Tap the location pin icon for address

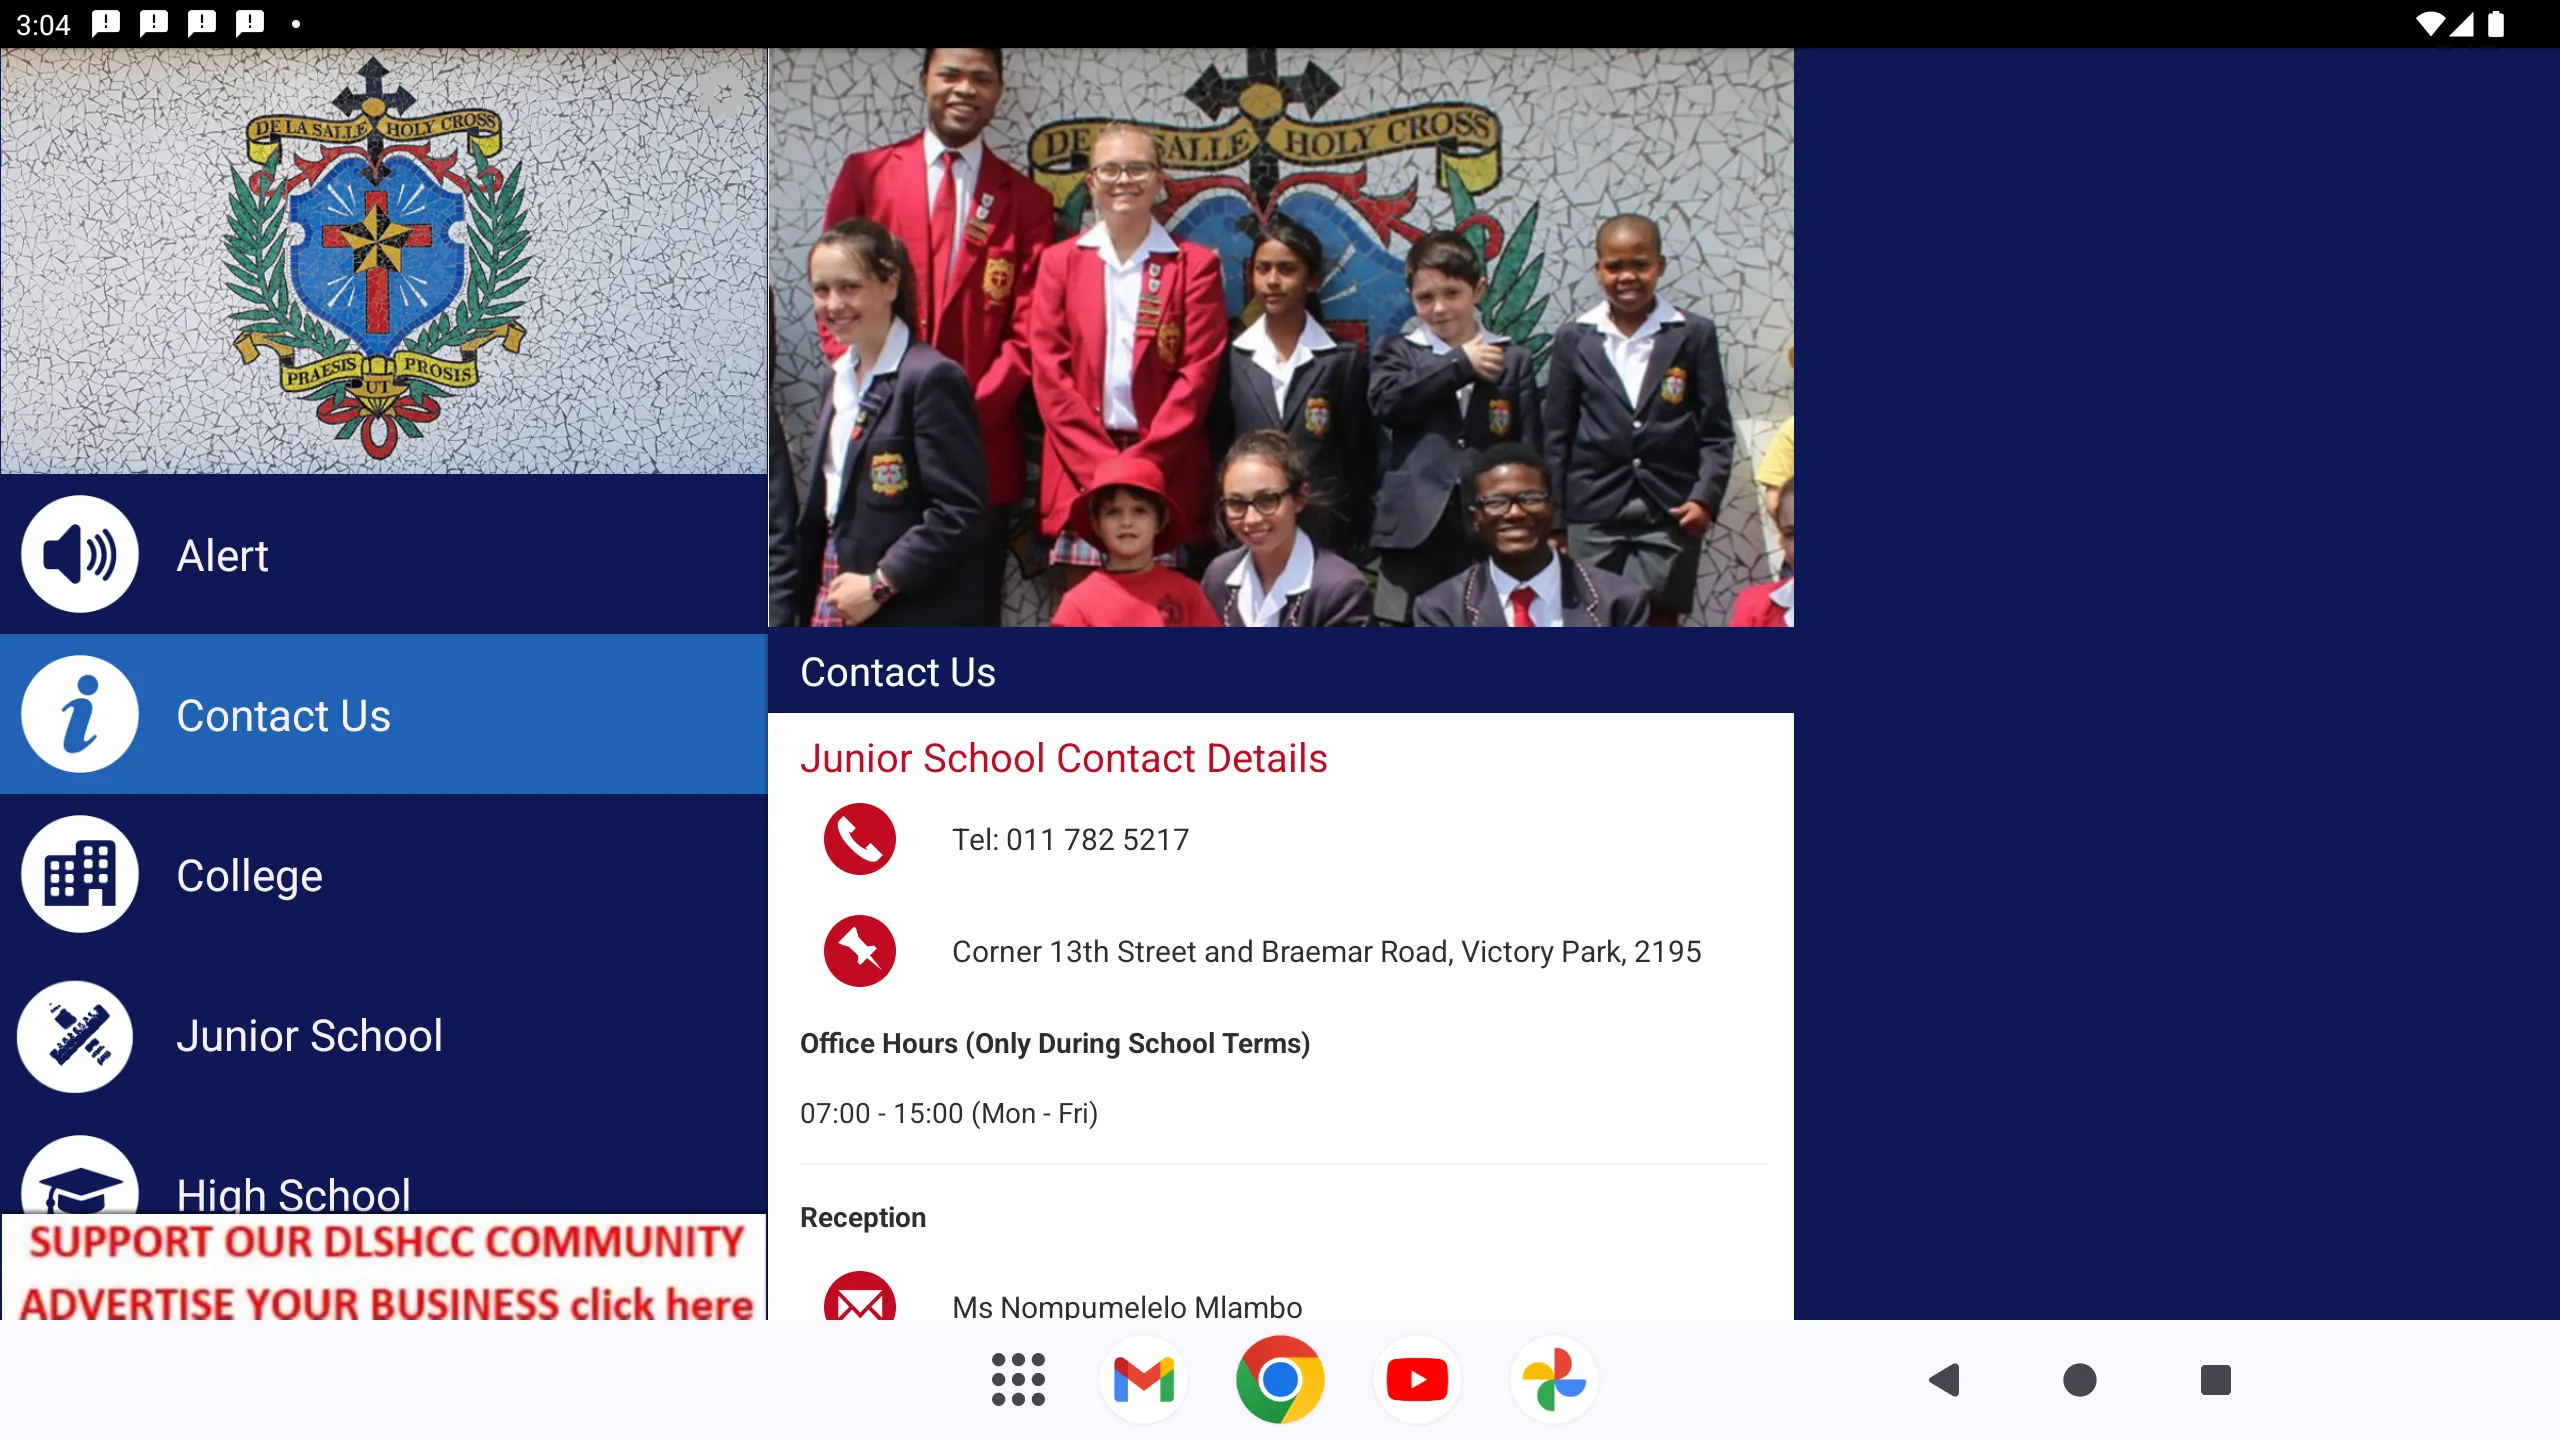click(x=860, y=949)
